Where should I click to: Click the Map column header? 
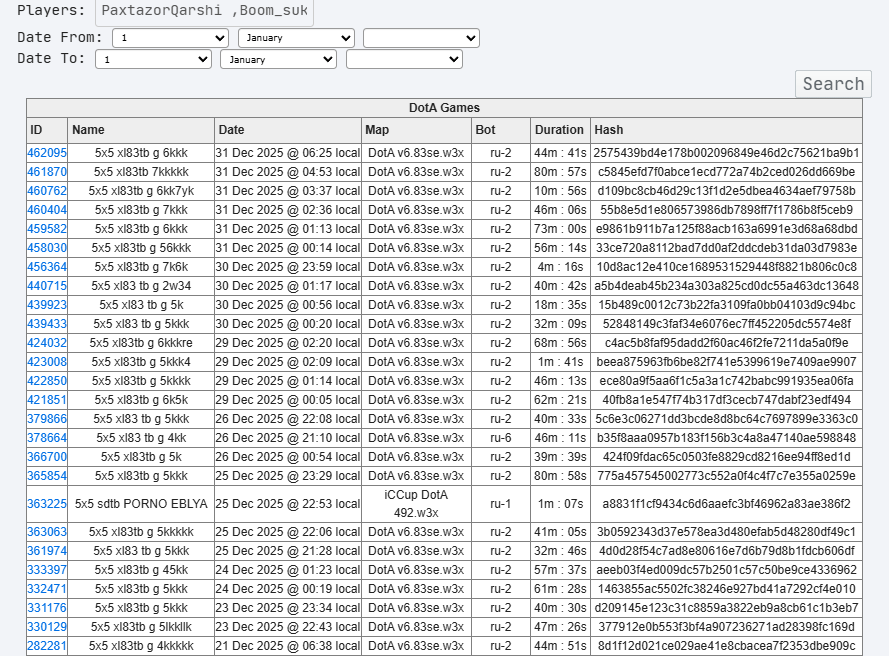click(x=416, y=130)
